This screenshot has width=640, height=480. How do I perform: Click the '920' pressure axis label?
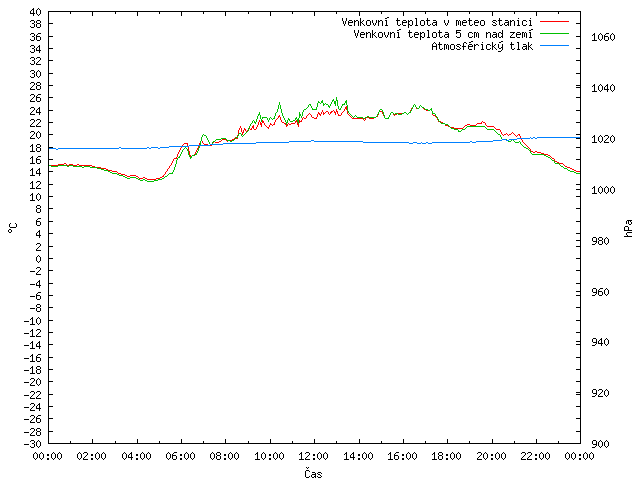pyautogui.click(x=600, y=393)
